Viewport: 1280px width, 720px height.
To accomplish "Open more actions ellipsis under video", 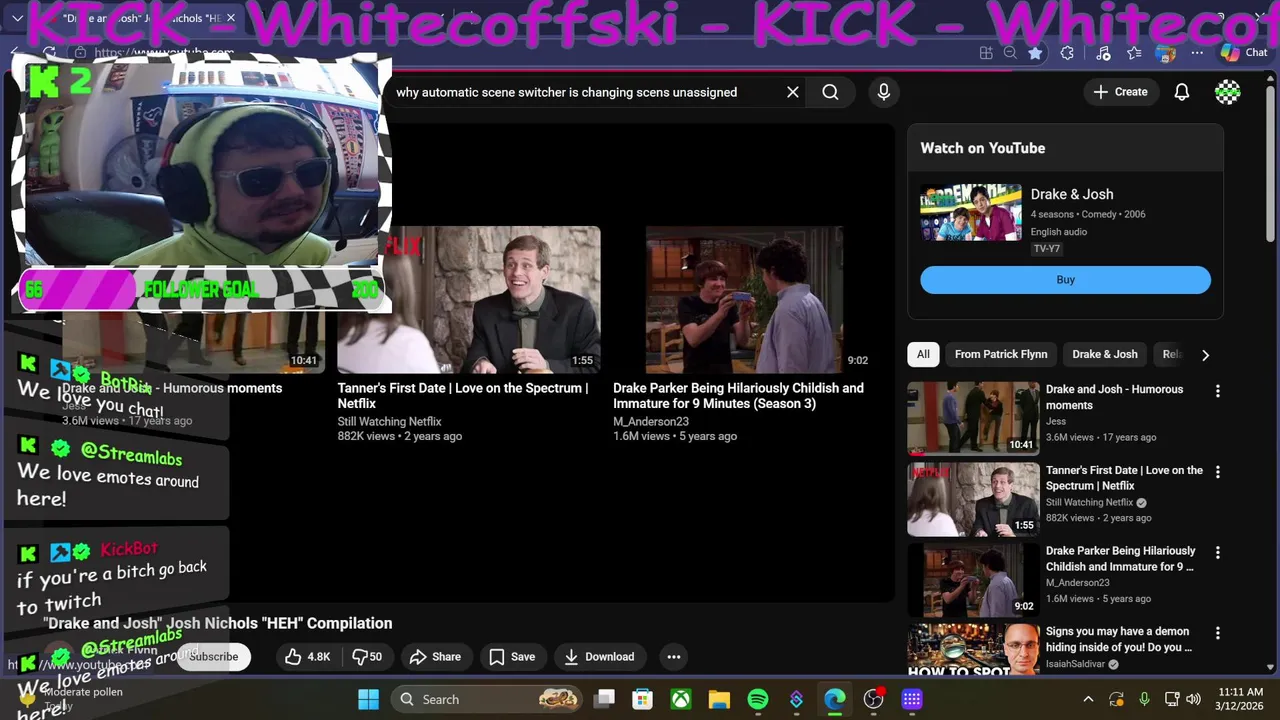I will point(674,657).
